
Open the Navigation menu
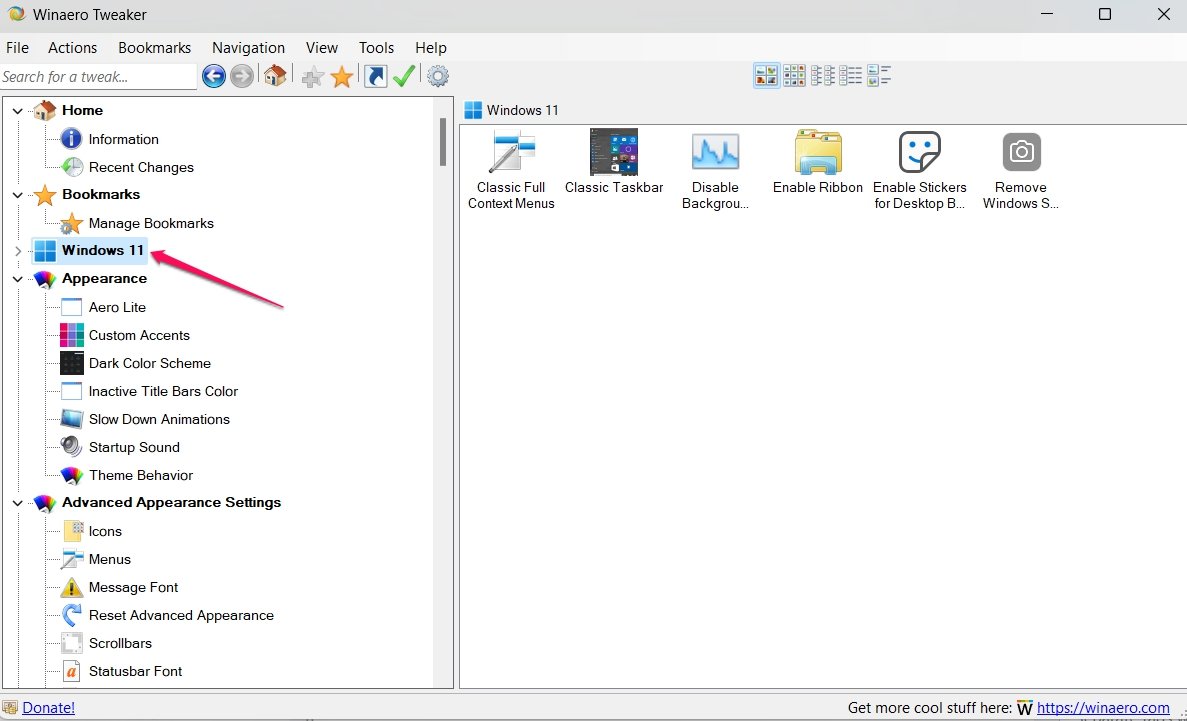click(248, 48)
